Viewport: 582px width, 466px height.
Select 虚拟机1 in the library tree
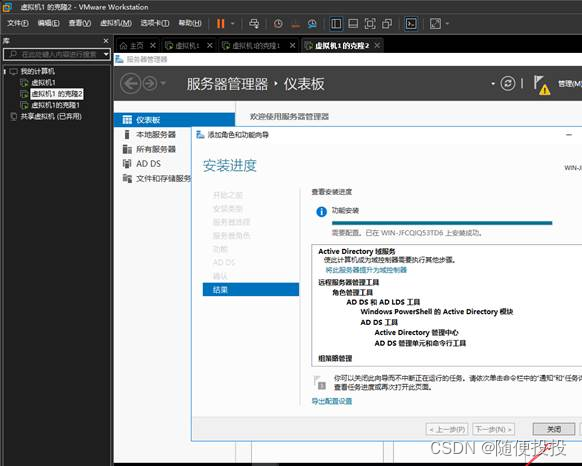pos(43,82)
